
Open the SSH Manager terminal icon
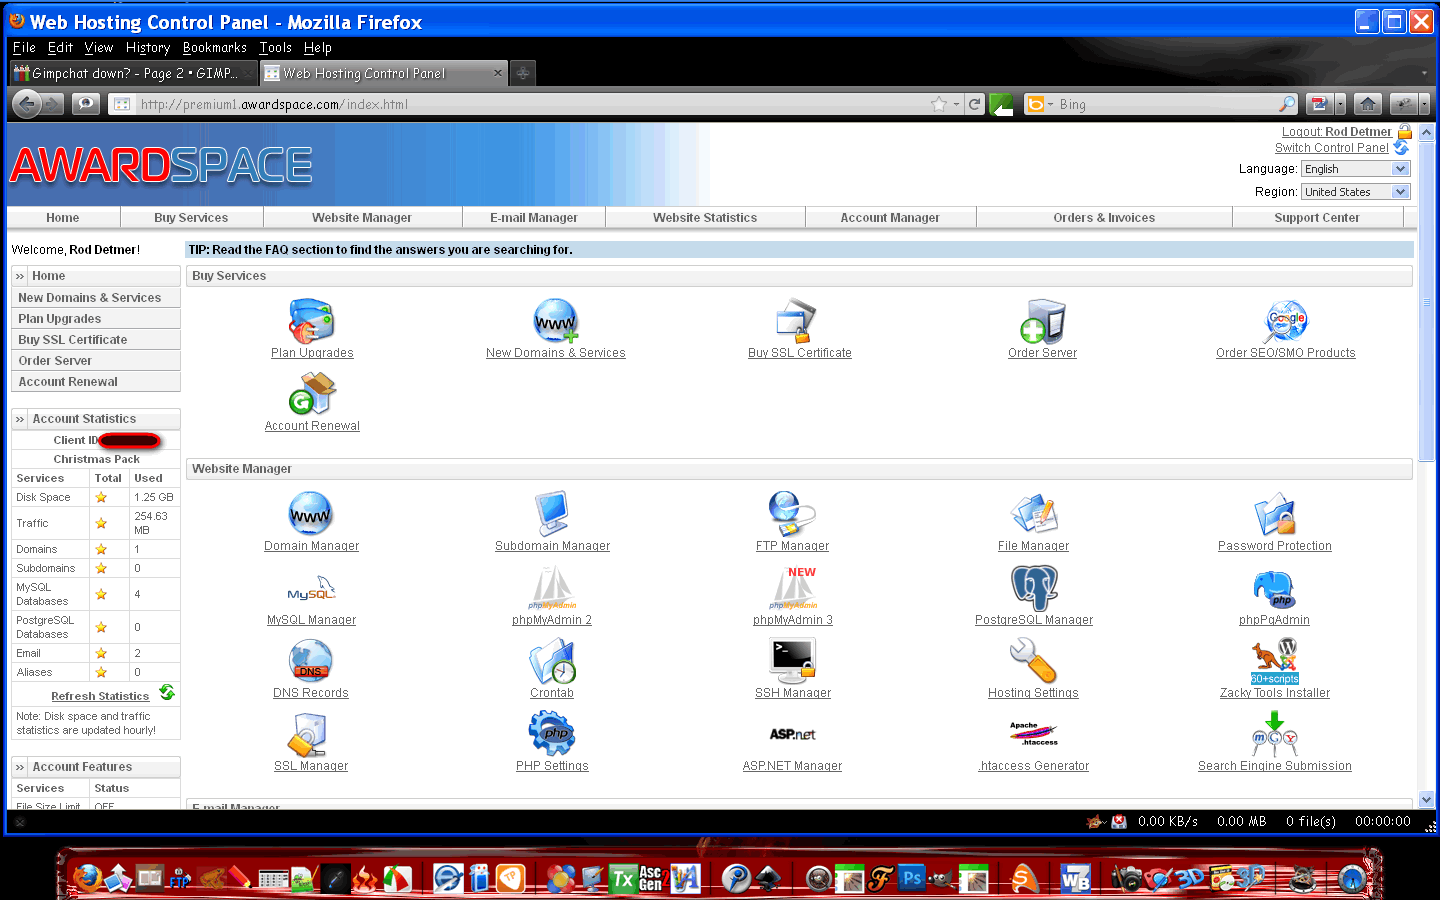793,660
